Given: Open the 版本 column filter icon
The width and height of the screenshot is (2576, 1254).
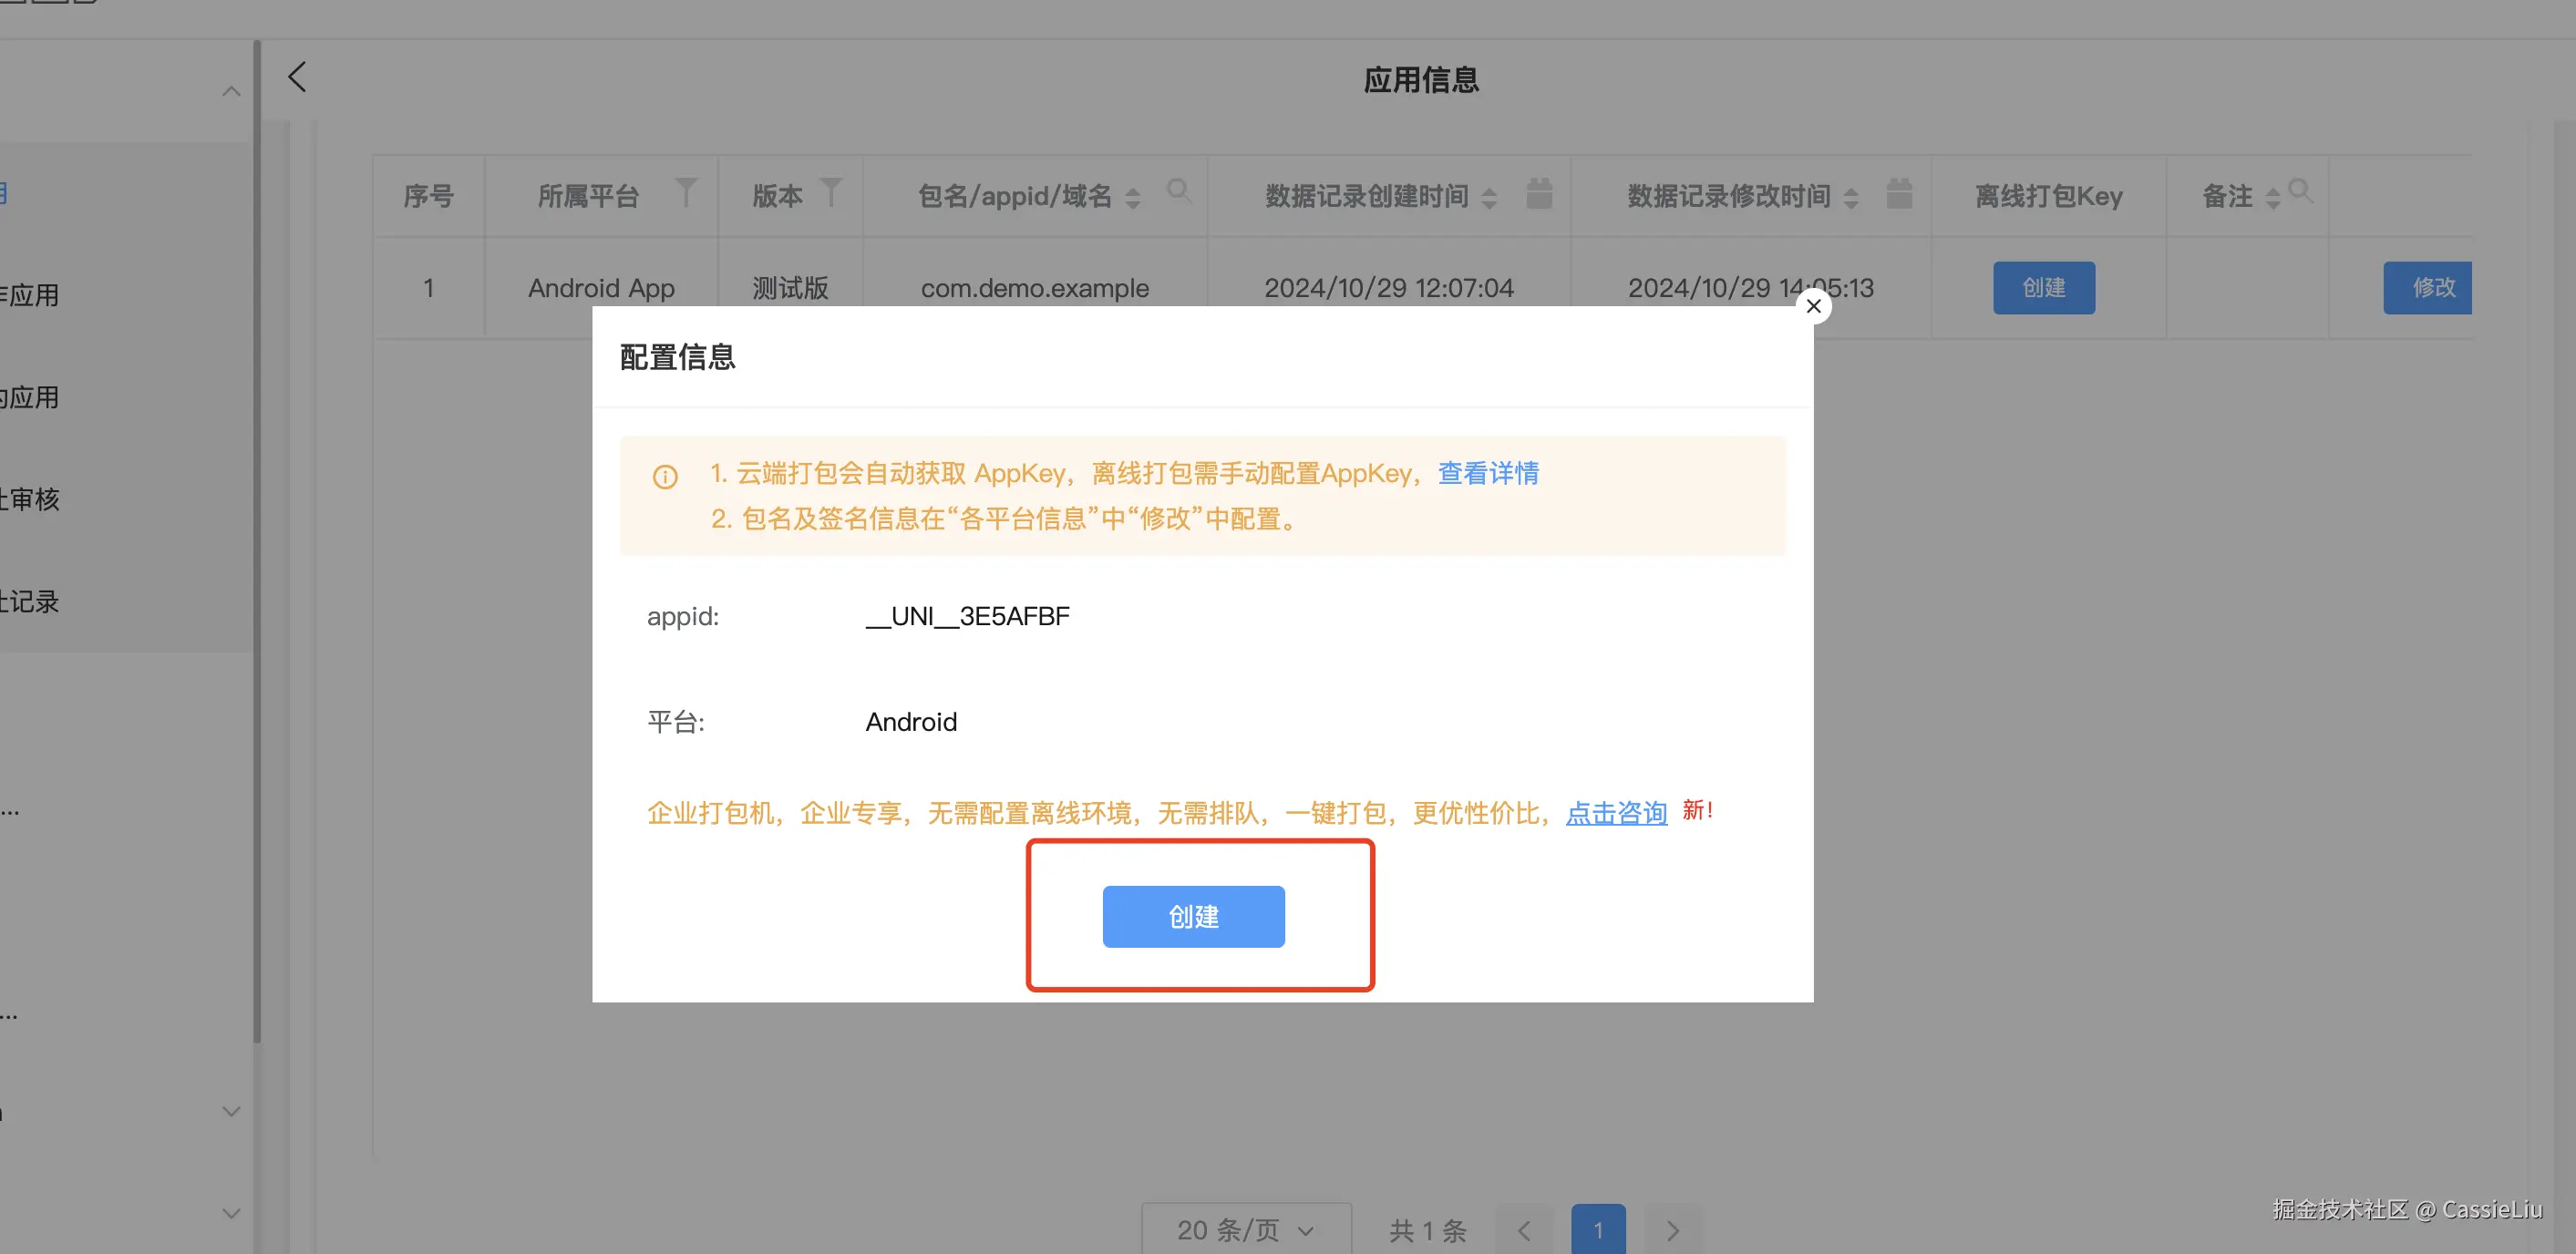Looking at the screenshot, I should [x=830, y=193].
